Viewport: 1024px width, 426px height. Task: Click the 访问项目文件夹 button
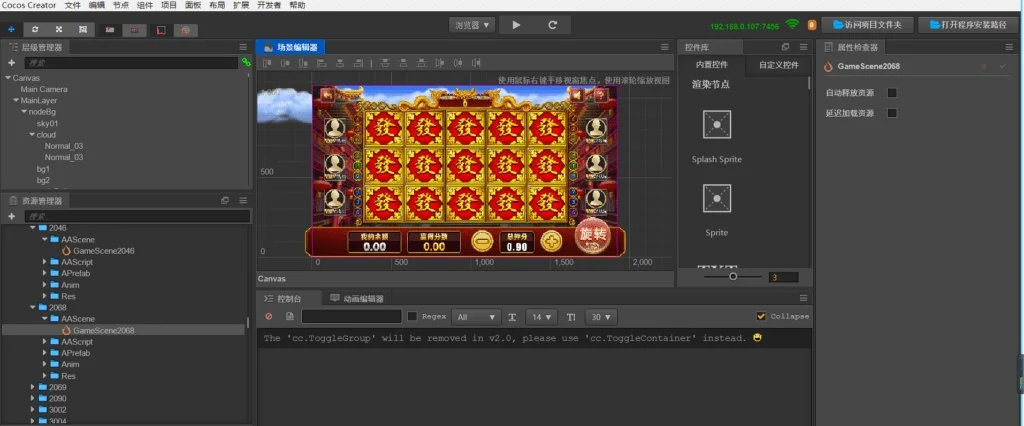click(867, 25)
